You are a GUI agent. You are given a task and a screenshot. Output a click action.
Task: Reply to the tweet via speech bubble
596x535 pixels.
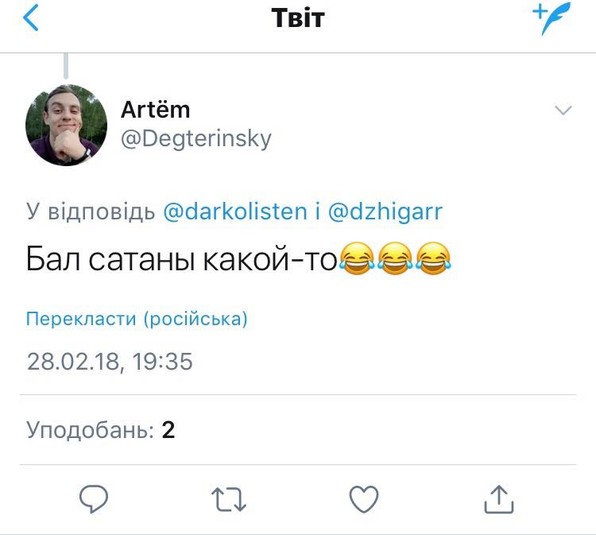coord(94,499)
